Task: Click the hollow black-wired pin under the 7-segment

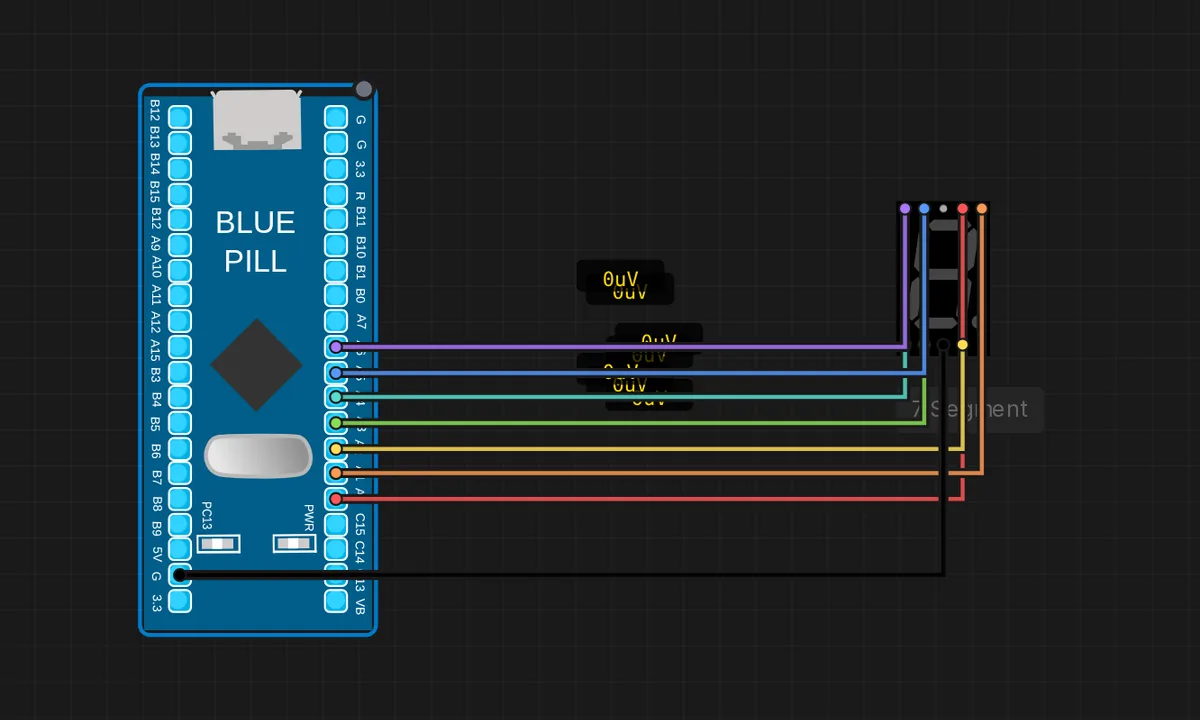Action: 943,344
